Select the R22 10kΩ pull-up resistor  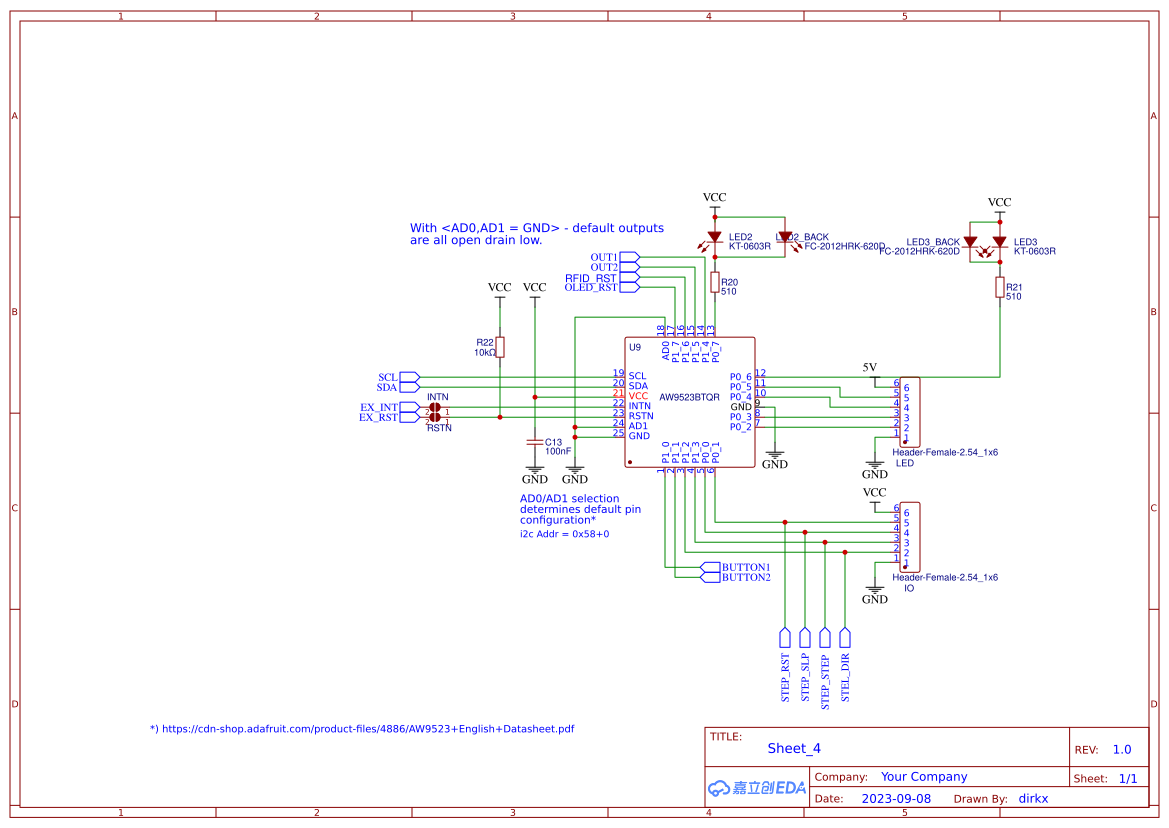point(499,347)
